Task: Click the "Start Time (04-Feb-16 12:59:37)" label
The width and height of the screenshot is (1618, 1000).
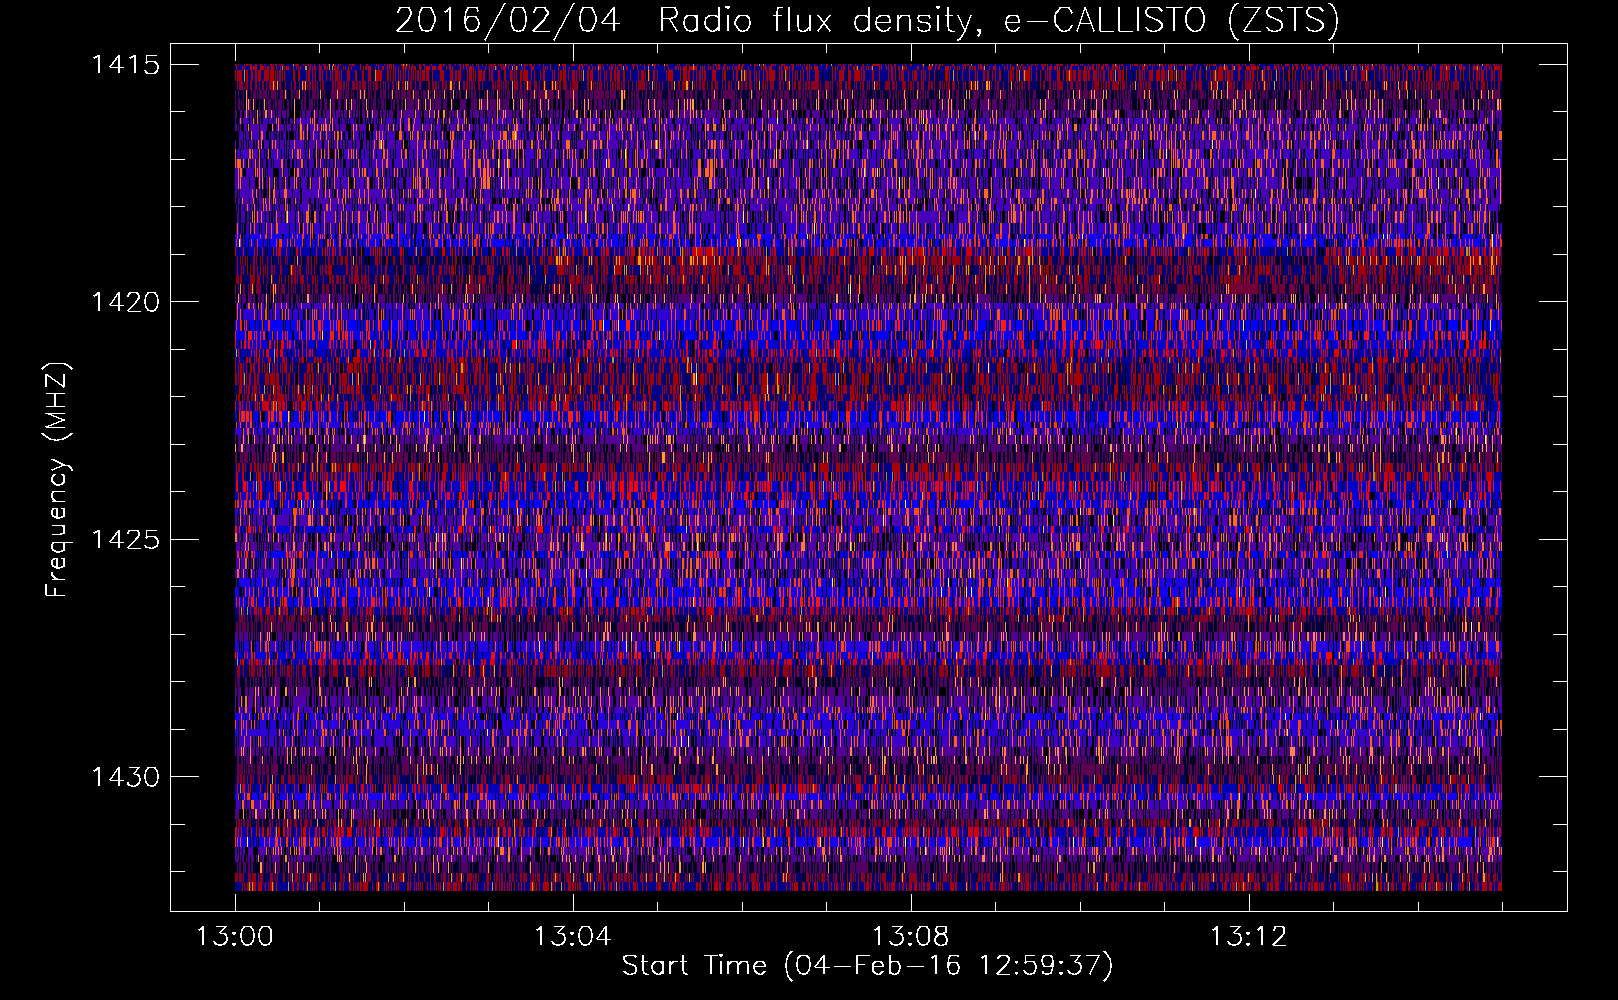Action: (867, 966)
